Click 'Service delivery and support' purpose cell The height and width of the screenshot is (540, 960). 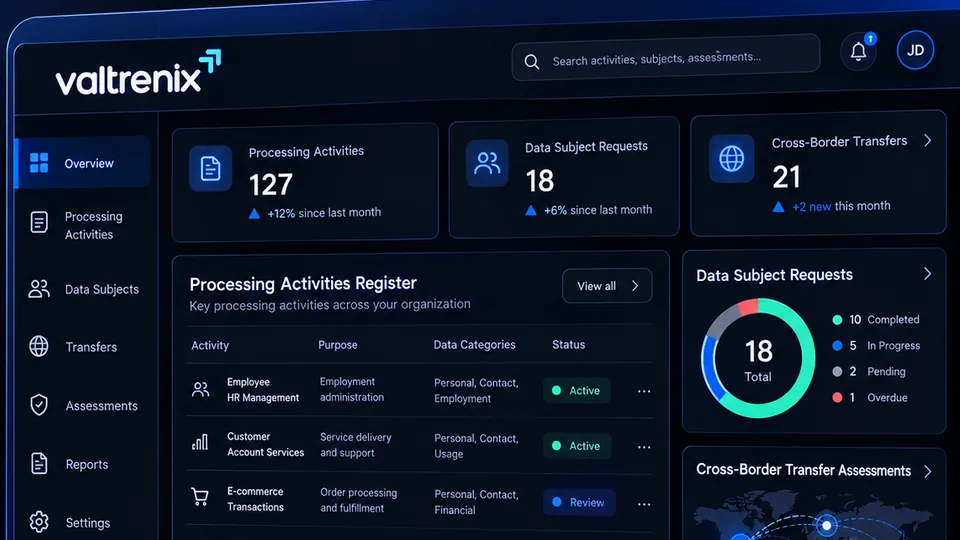point(356,445)
